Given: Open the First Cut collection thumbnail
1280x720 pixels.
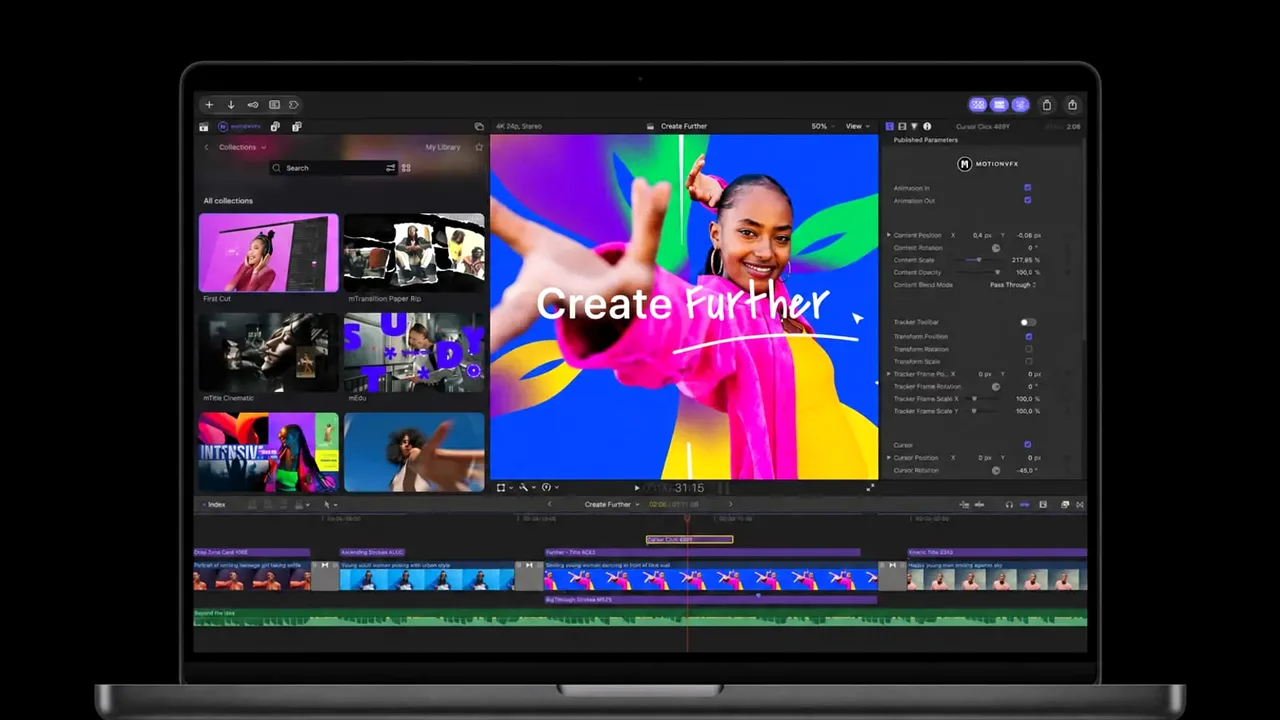Looking at the screenshot, I should (268, 253).
